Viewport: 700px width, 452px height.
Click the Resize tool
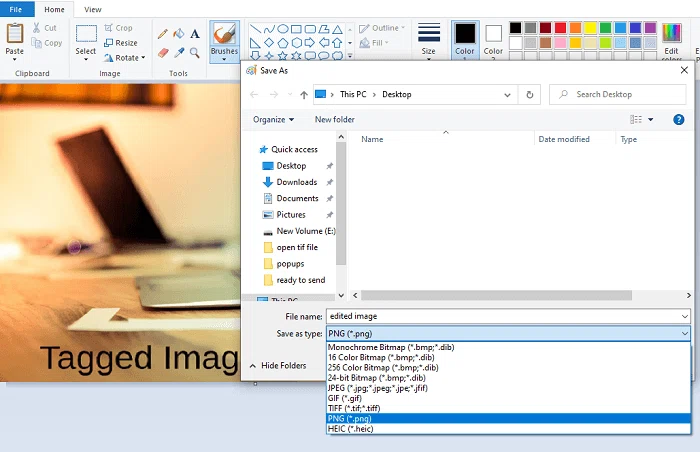pyautogui.click(x=121, y=43)
